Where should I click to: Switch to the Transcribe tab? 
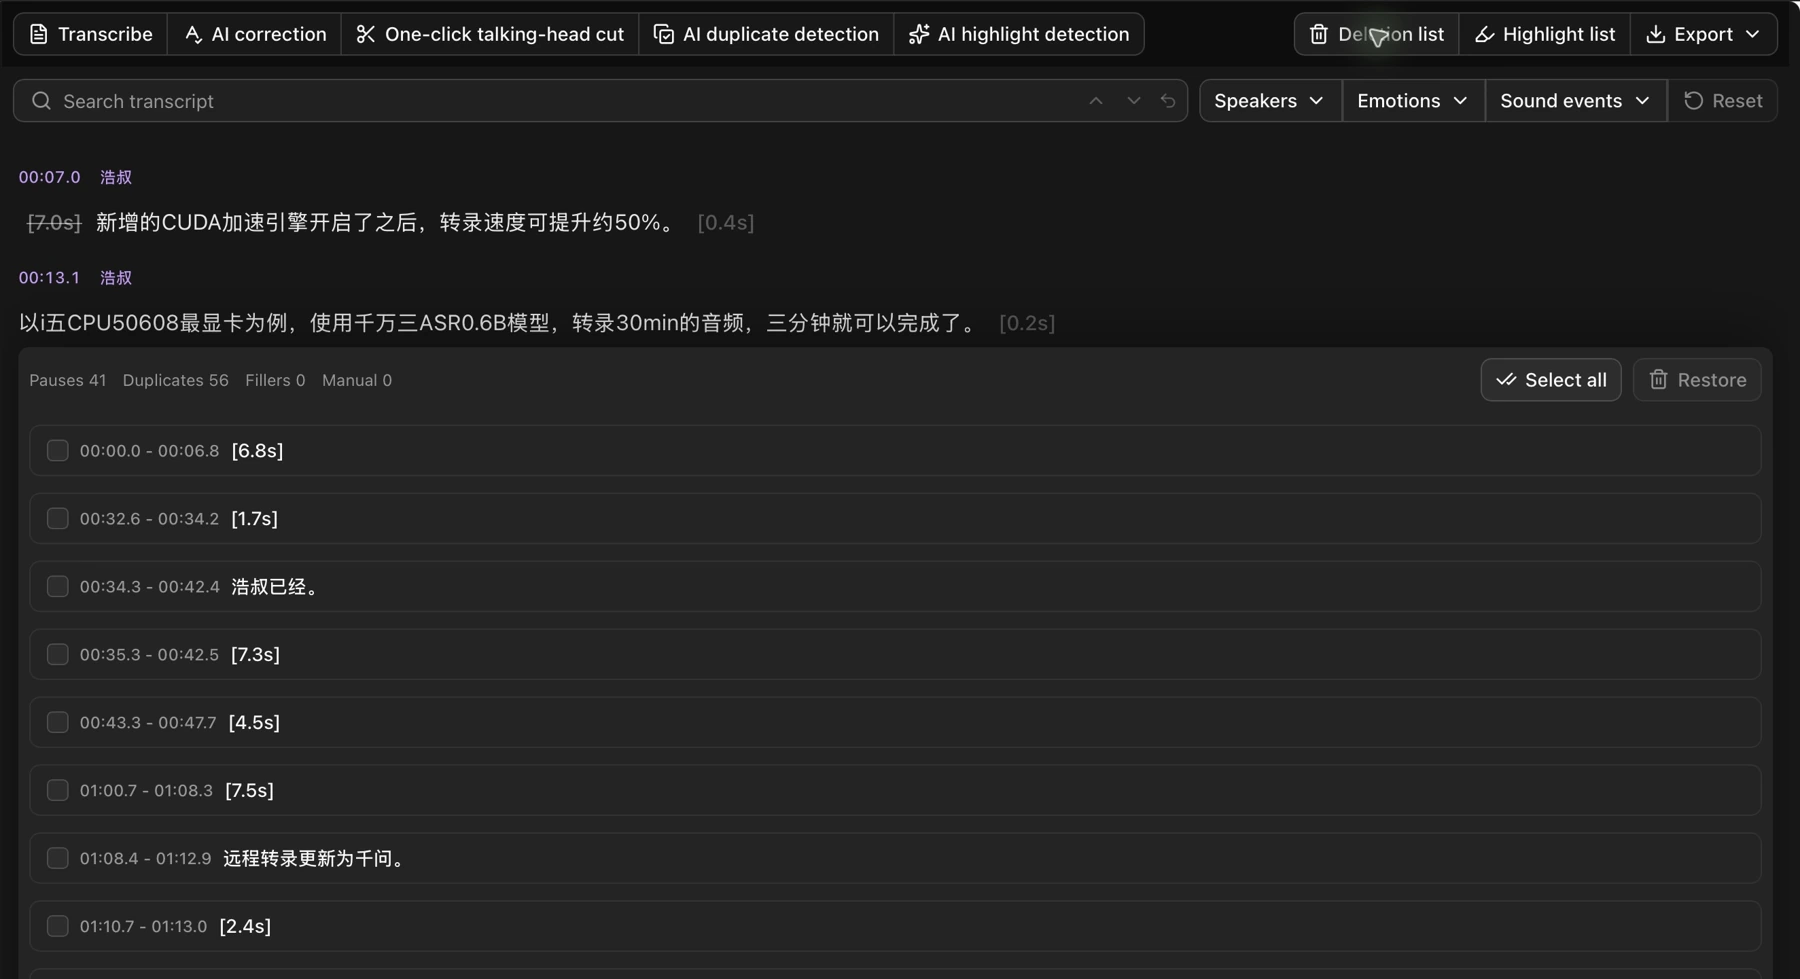pos(90,34)
